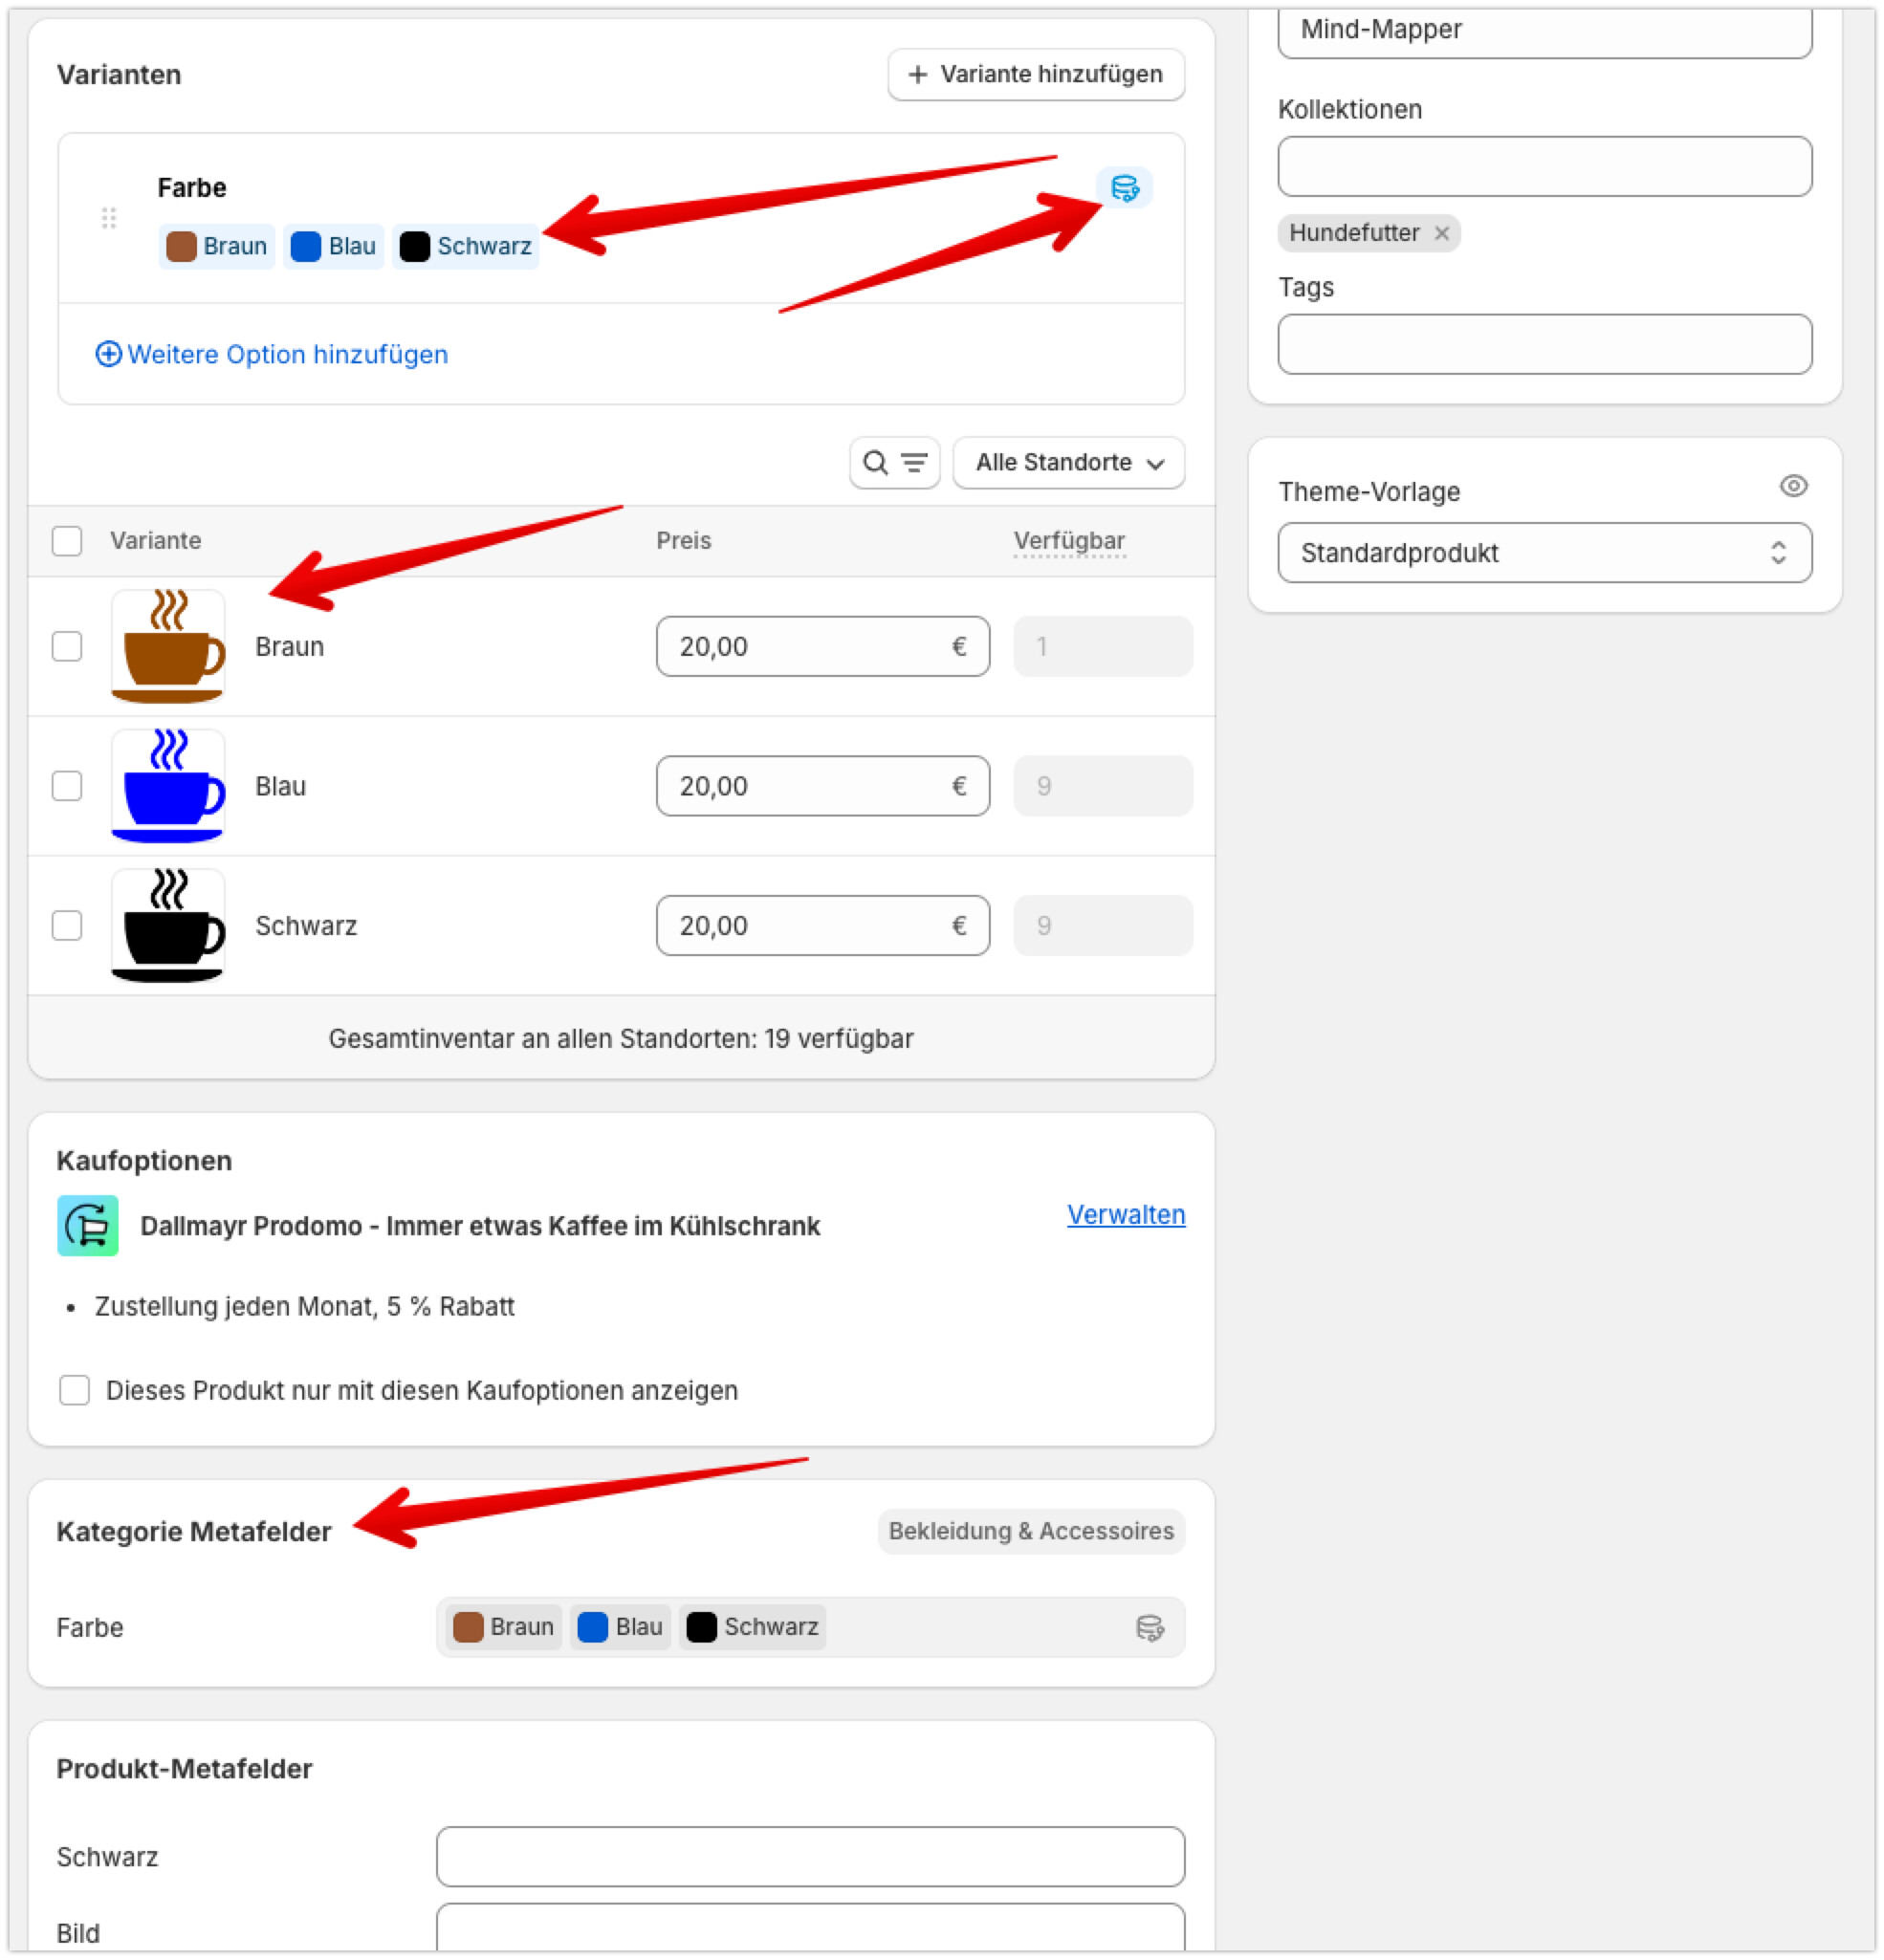Open the Alle Standorte dropdown
This screenshot has width=1884, height=1960.
[1068, 462]
